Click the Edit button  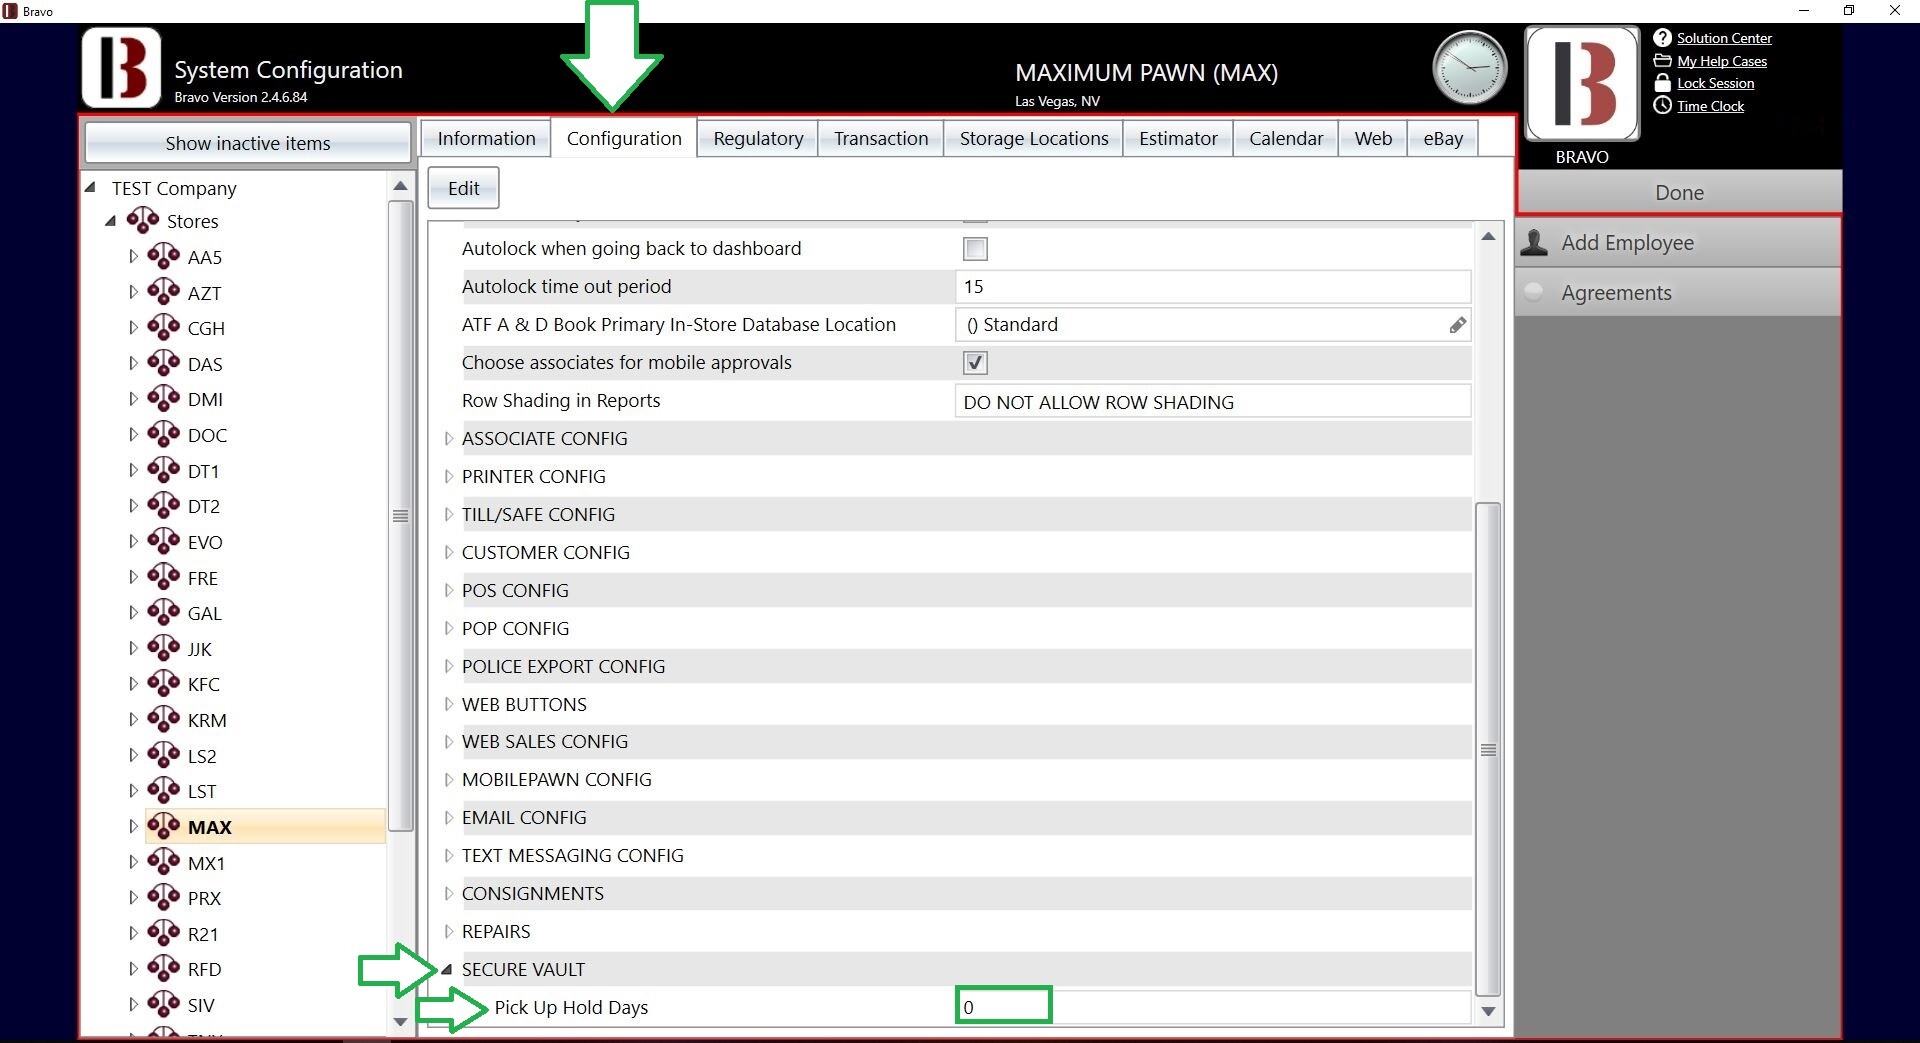coord(463,188)
